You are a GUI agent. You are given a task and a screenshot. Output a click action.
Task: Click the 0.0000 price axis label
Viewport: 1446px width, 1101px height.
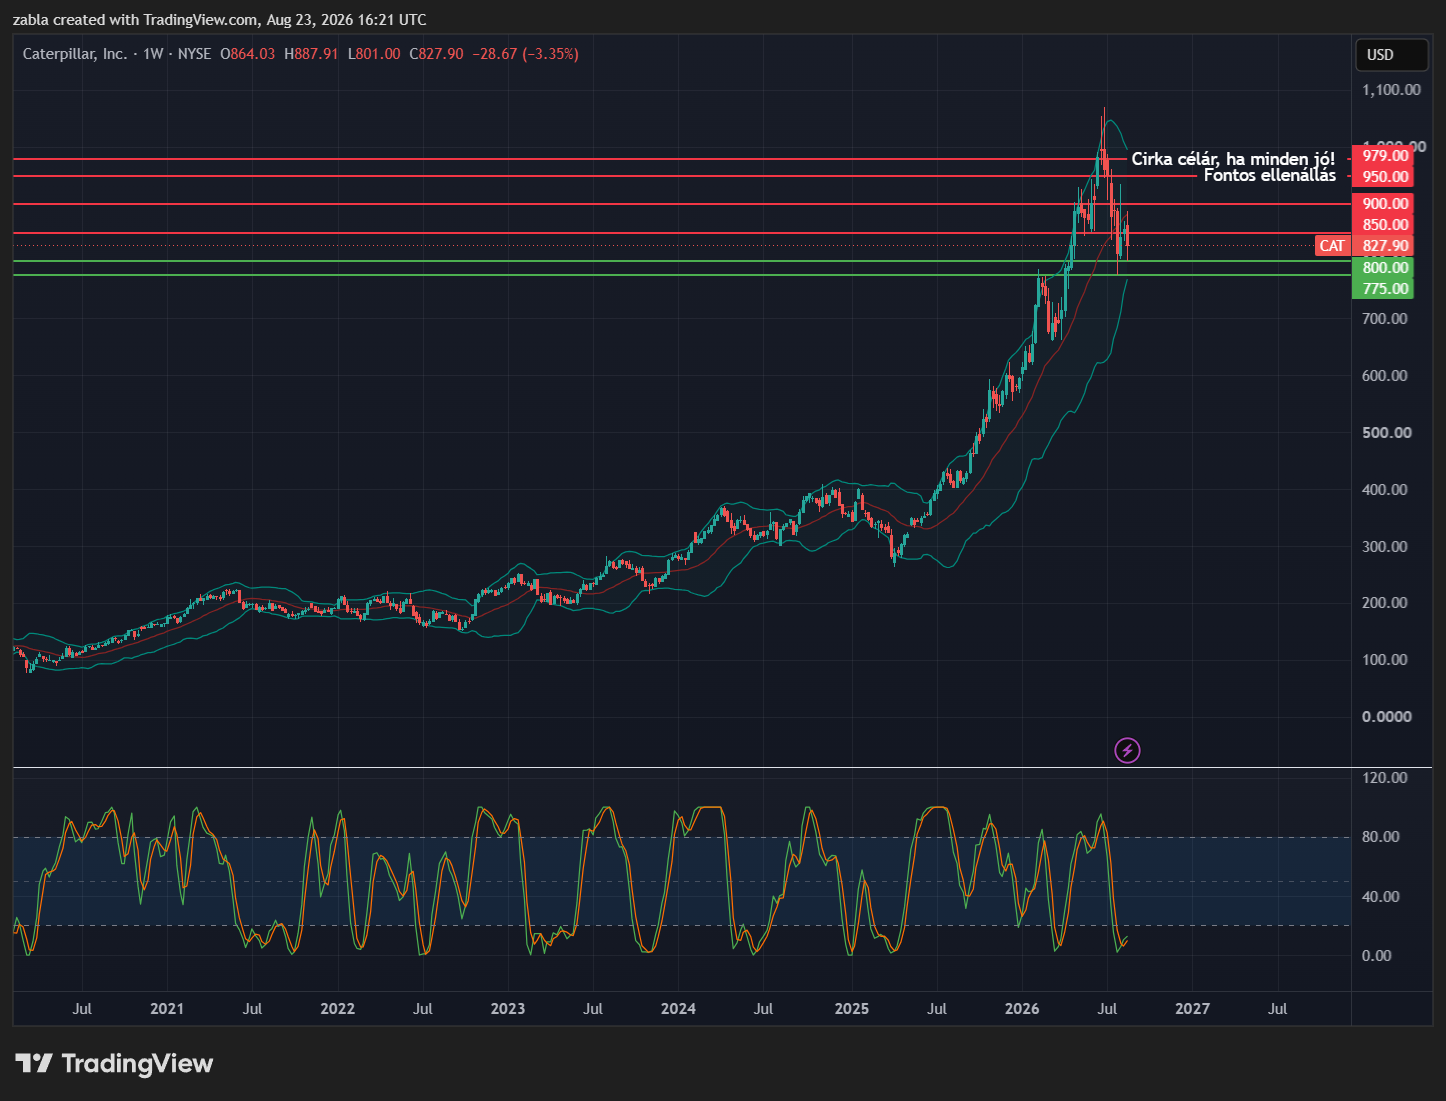click(x=1387, y=717)
